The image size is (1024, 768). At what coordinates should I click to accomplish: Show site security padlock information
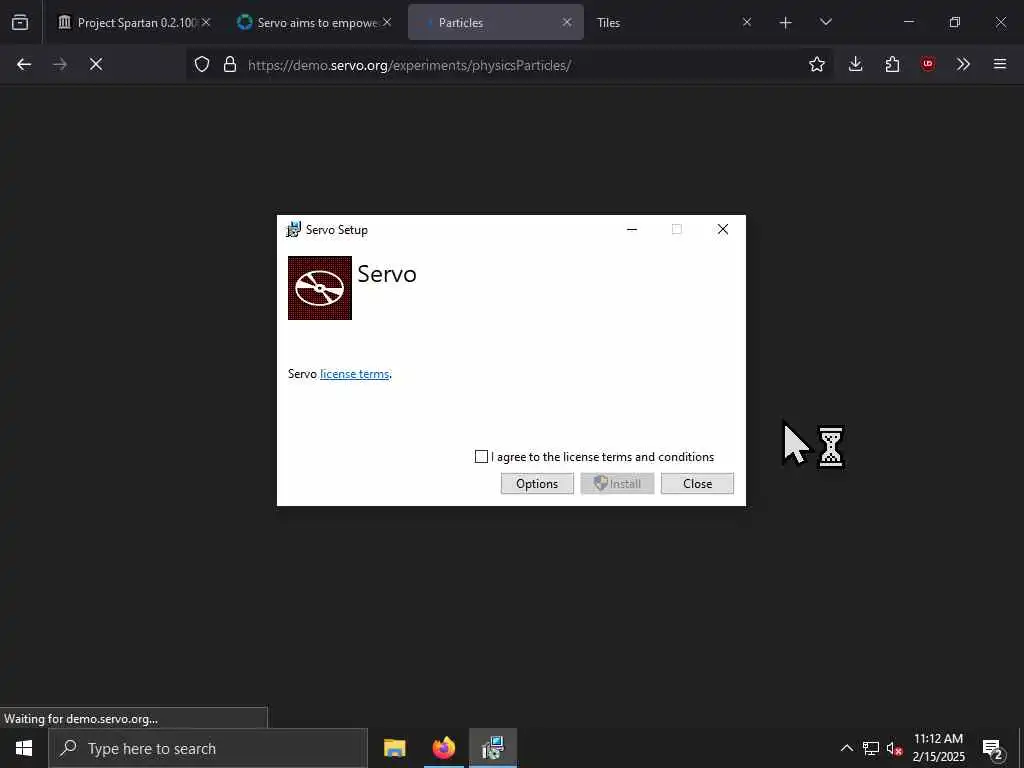coord(229,64)
